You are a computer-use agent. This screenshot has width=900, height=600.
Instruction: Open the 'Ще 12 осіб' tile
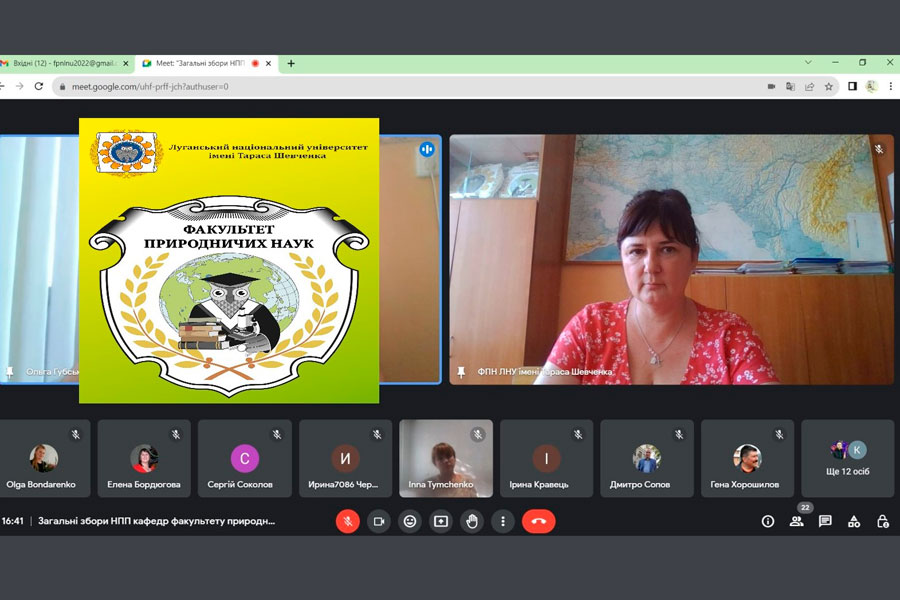pos(848,458)
